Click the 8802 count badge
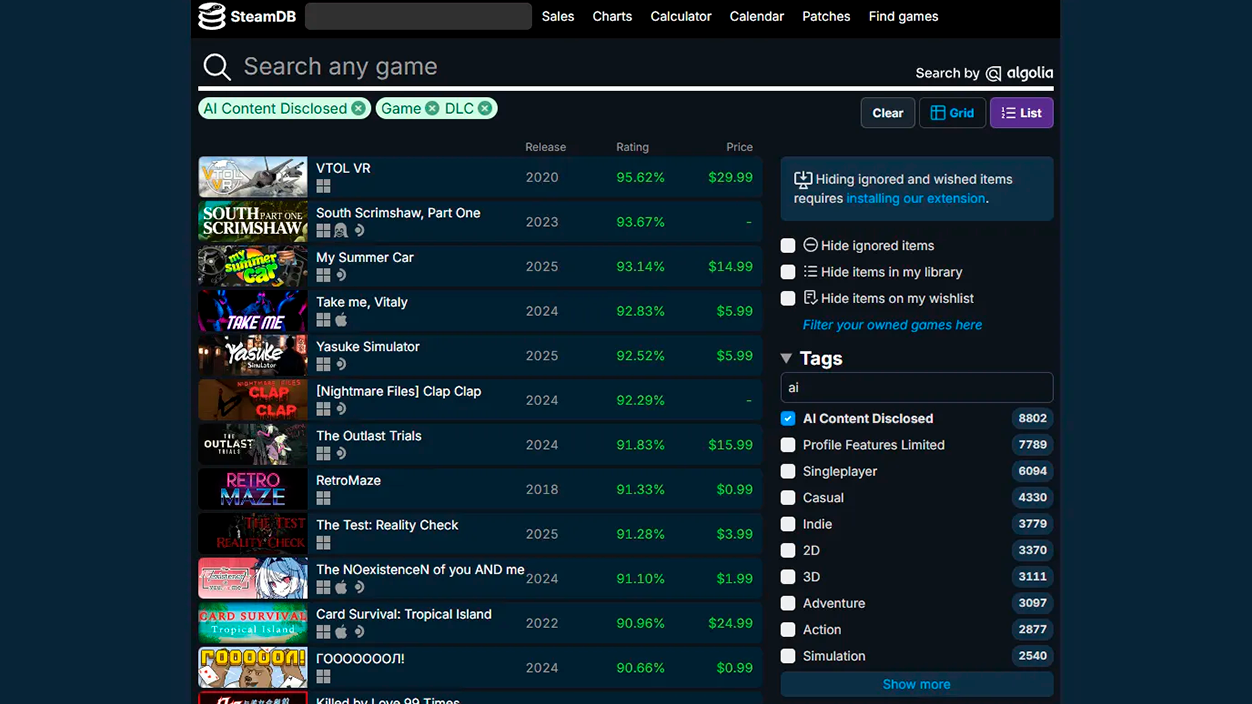 [1032, 419]
